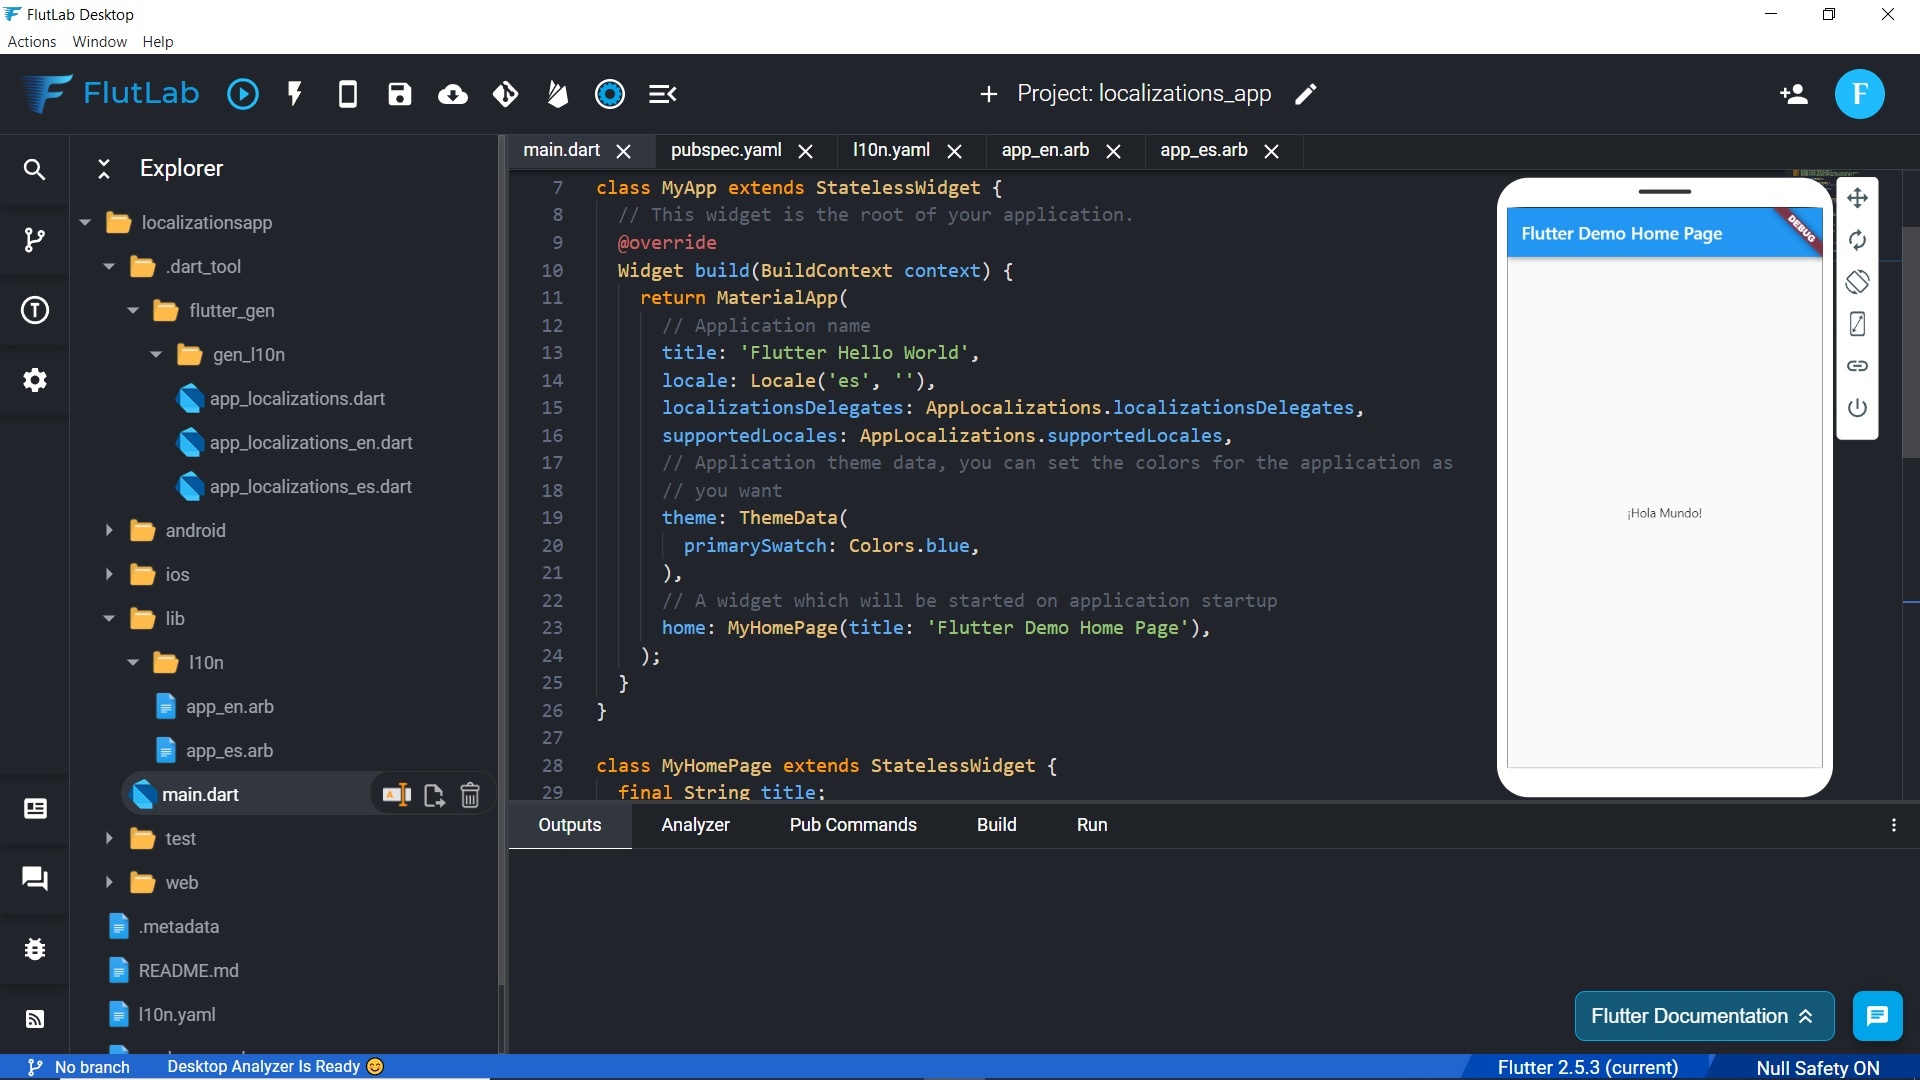Open the Pub Commands tab

[x=852, y=825]
